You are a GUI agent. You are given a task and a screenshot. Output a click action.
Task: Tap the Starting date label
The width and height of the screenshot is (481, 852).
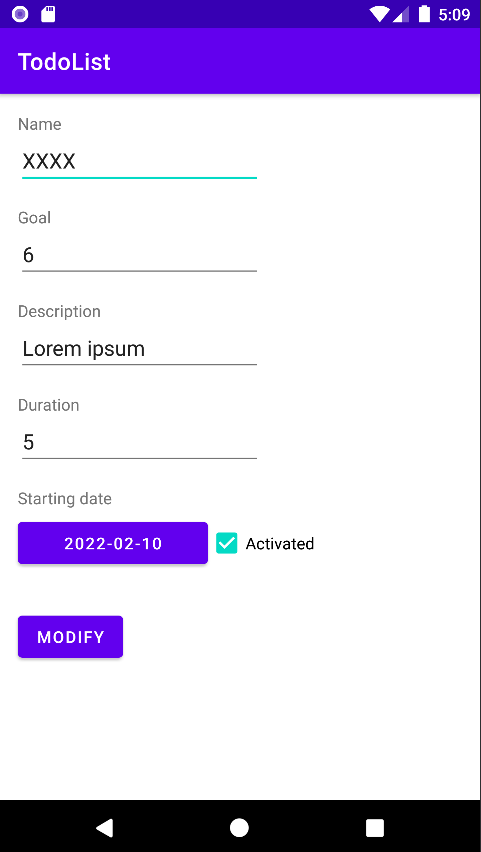65,499
